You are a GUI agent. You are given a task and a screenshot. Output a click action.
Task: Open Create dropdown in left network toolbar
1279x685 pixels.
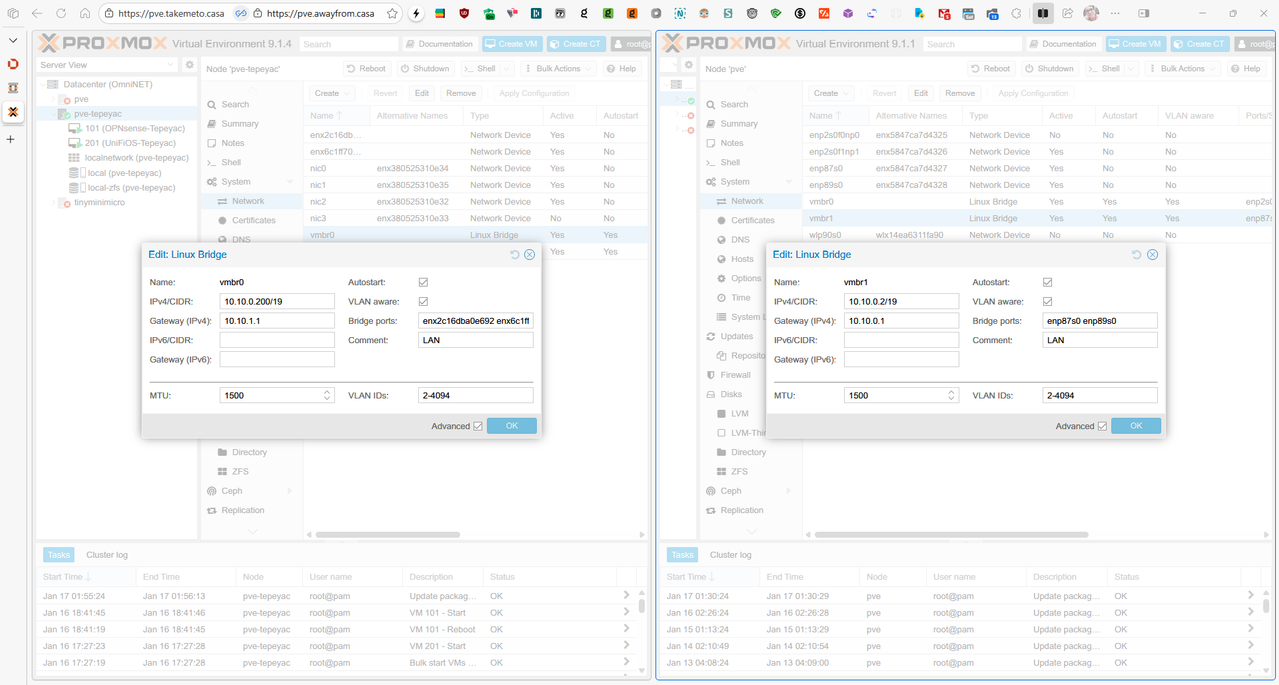332,93
